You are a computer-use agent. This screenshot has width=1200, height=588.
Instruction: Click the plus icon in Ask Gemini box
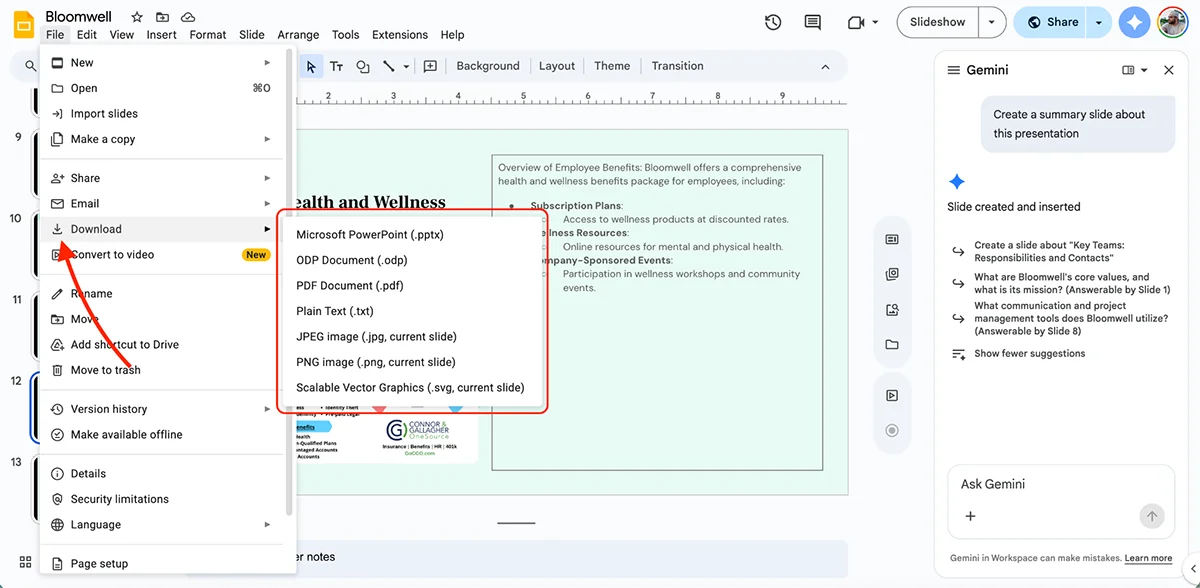click(970, 516)
